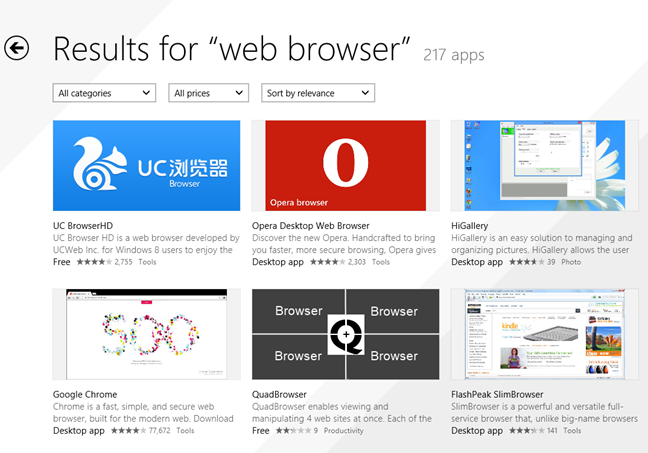Open the FlashPeak SlimBrowser screenshot thumbnail

click(545, 334)
